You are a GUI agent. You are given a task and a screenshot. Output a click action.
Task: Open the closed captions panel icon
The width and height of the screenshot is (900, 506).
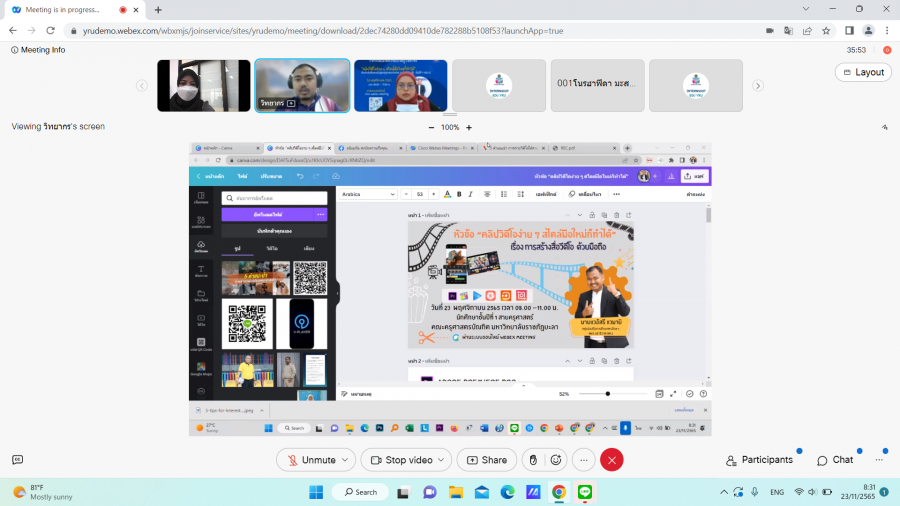pyautogui.click(x=17, y=460)
